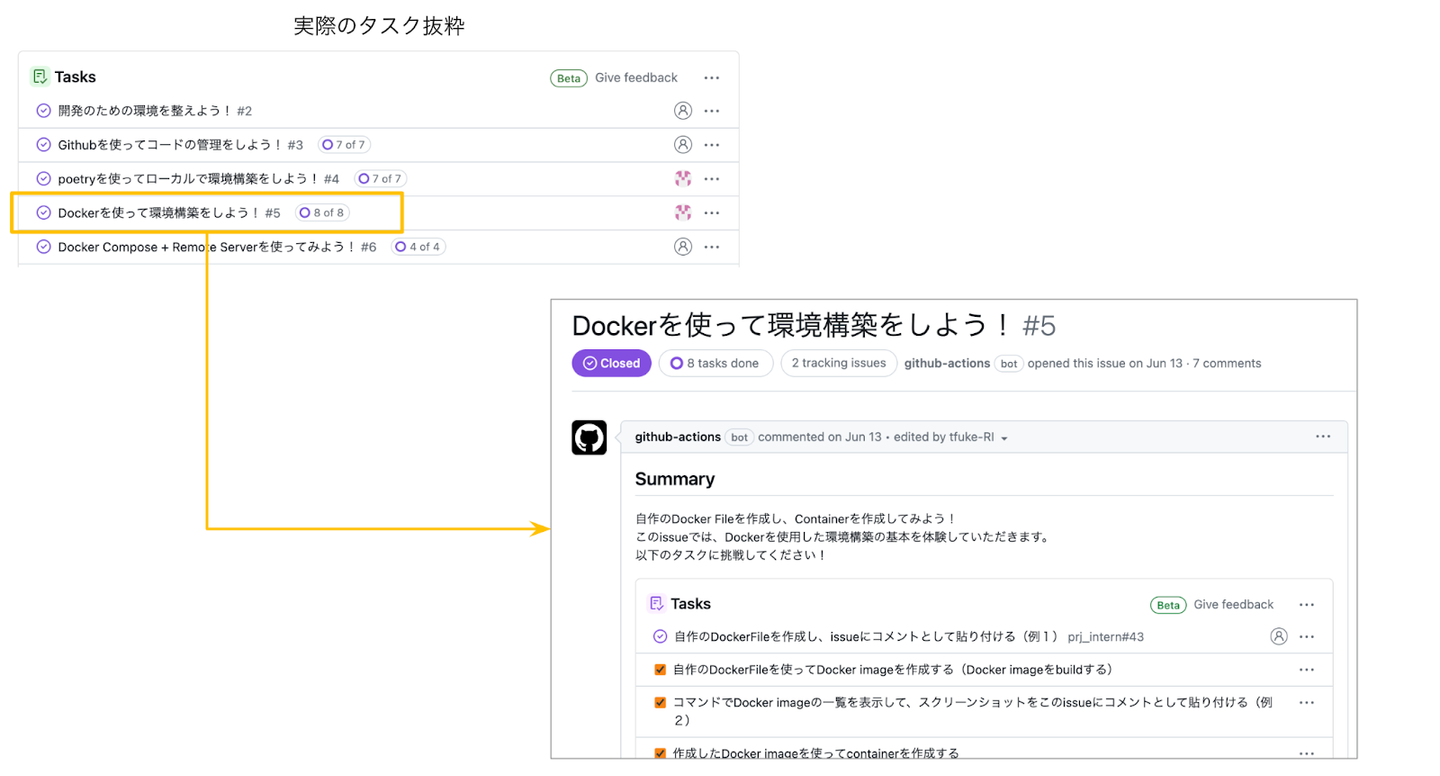Open the more menu for task #2 row
Screen dimensions: 1440x776
pyautogui.click(x=711, y=111)
